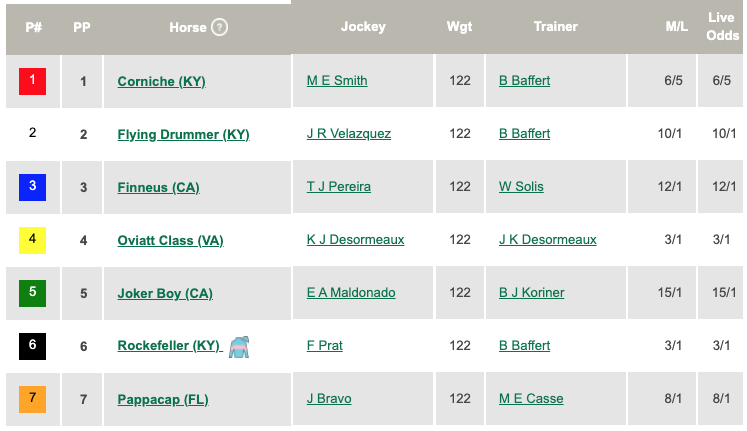The image size is (747, 431).
Task: Open the Flying Drummer (KY) horse page
Action: (183, 134)
